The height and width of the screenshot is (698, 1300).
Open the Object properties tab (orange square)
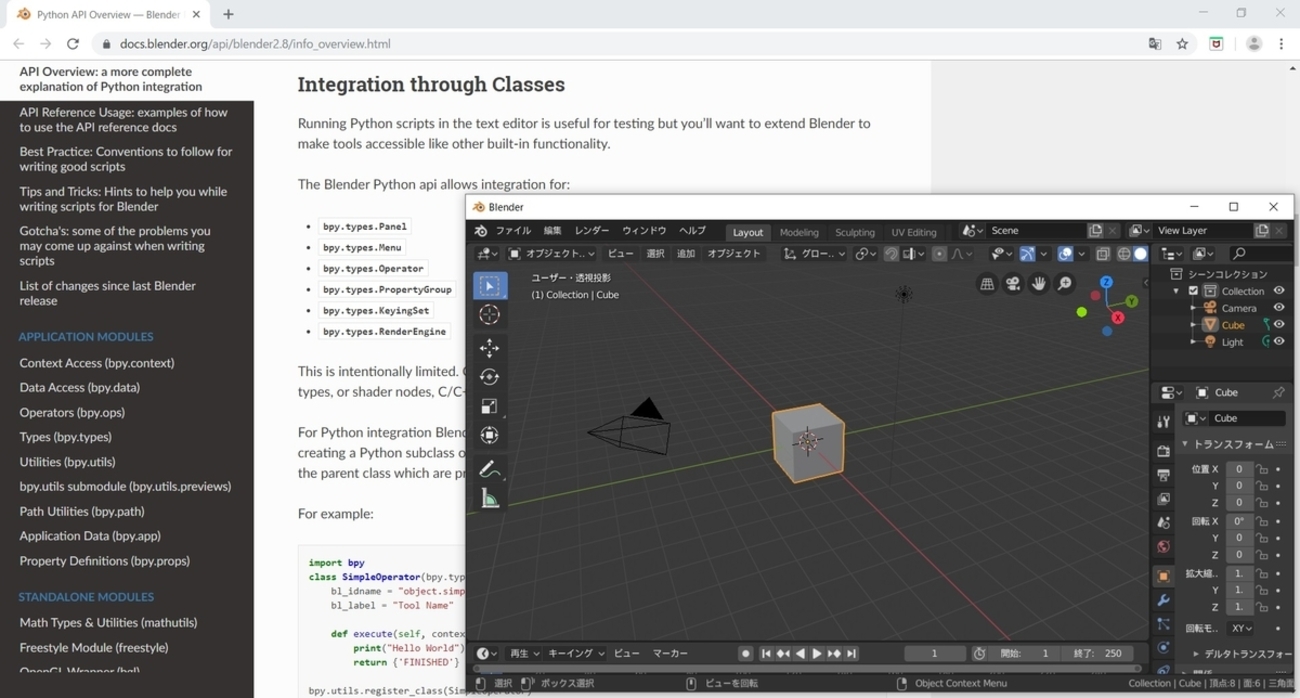click(x=1163, y=576)
